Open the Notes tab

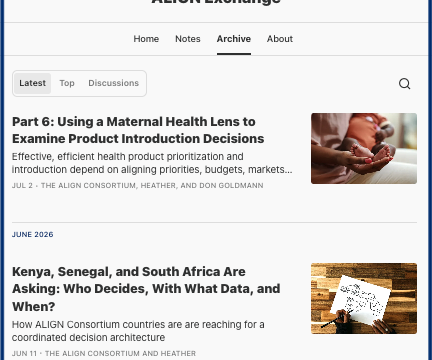tap(188, 39)
